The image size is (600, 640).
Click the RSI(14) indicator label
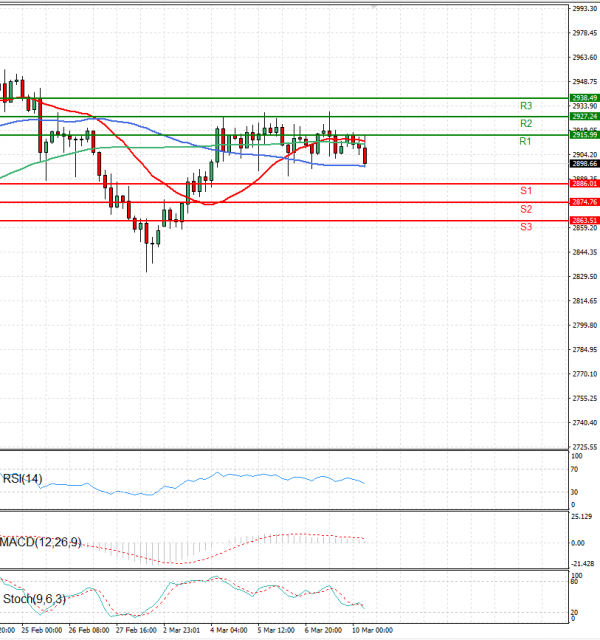click(x=24, y=479)
